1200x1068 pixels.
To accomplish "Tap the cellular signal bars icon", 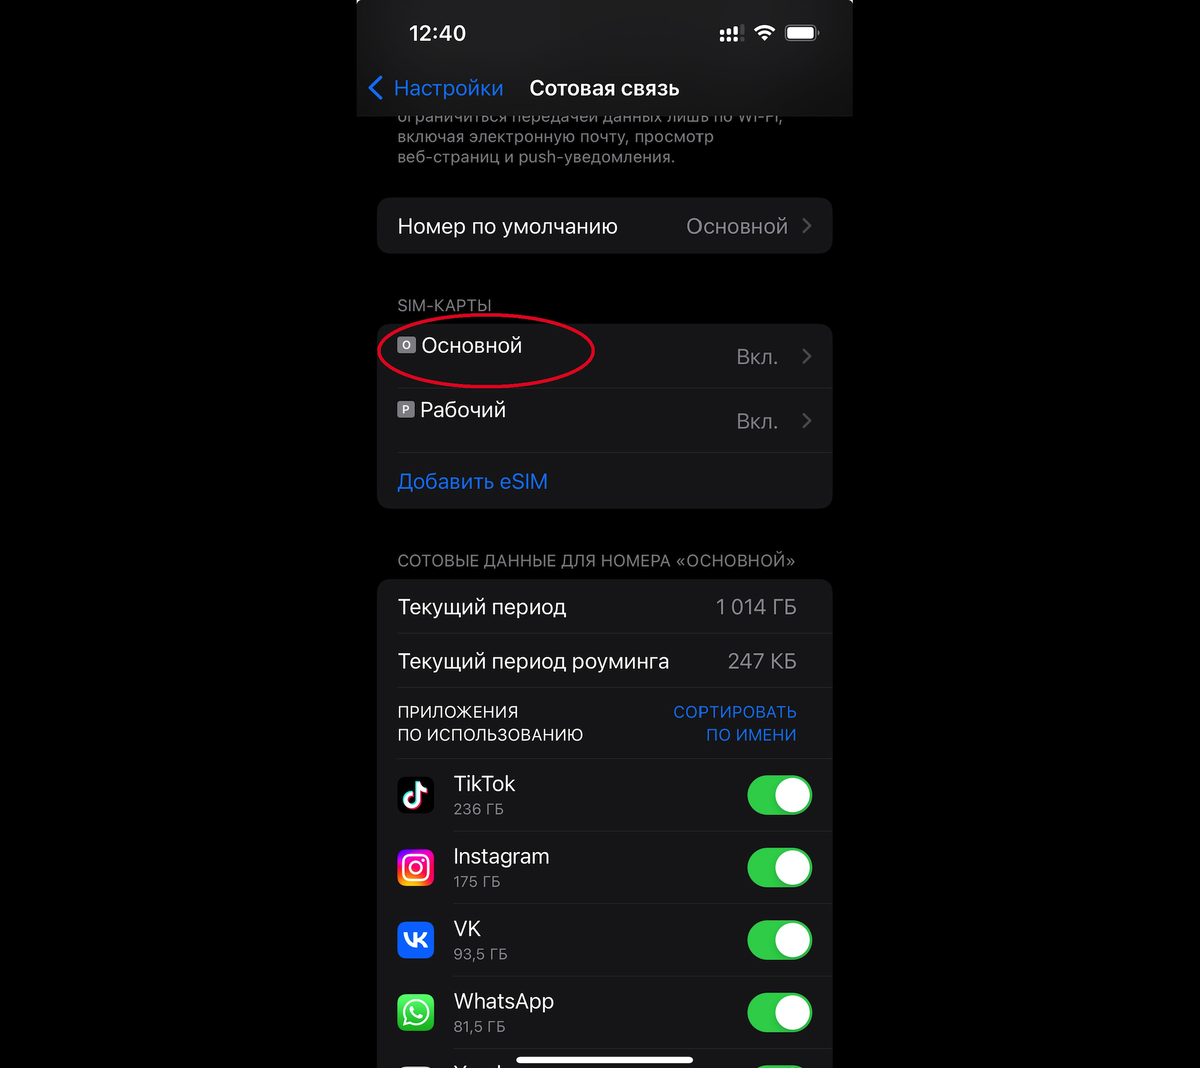I will 731,34.
